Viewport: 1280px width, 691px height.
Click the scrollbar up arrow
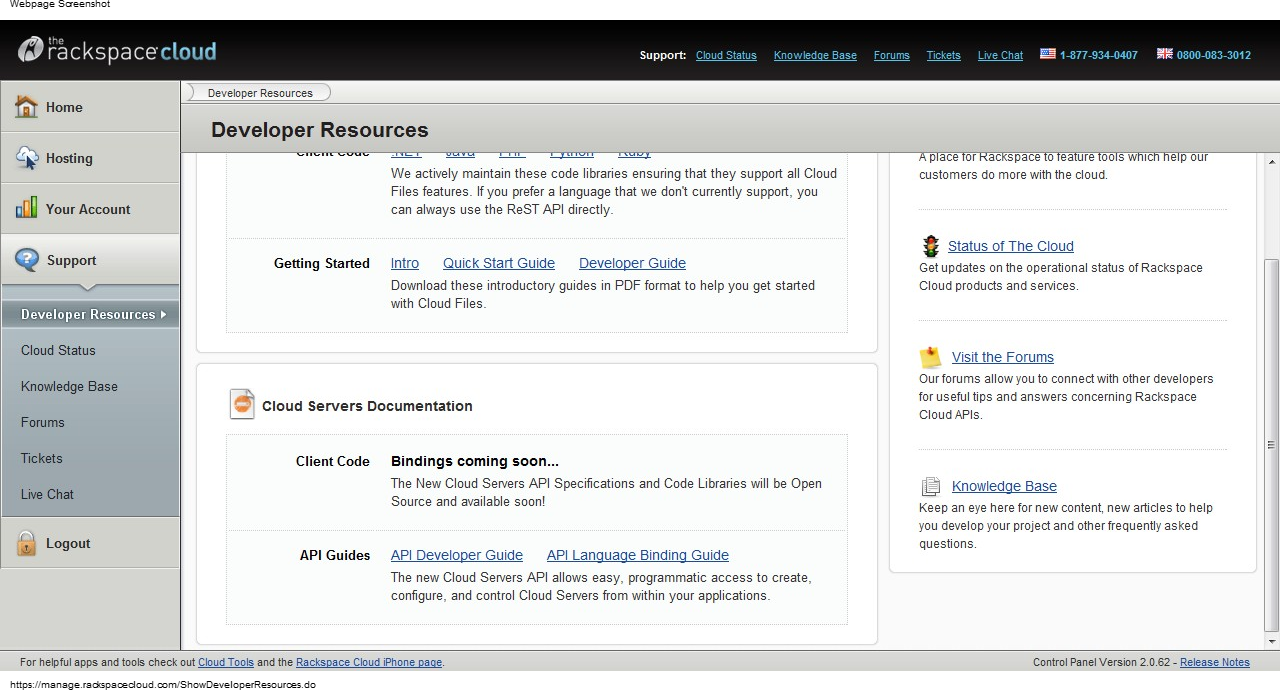pos(1272,162)
